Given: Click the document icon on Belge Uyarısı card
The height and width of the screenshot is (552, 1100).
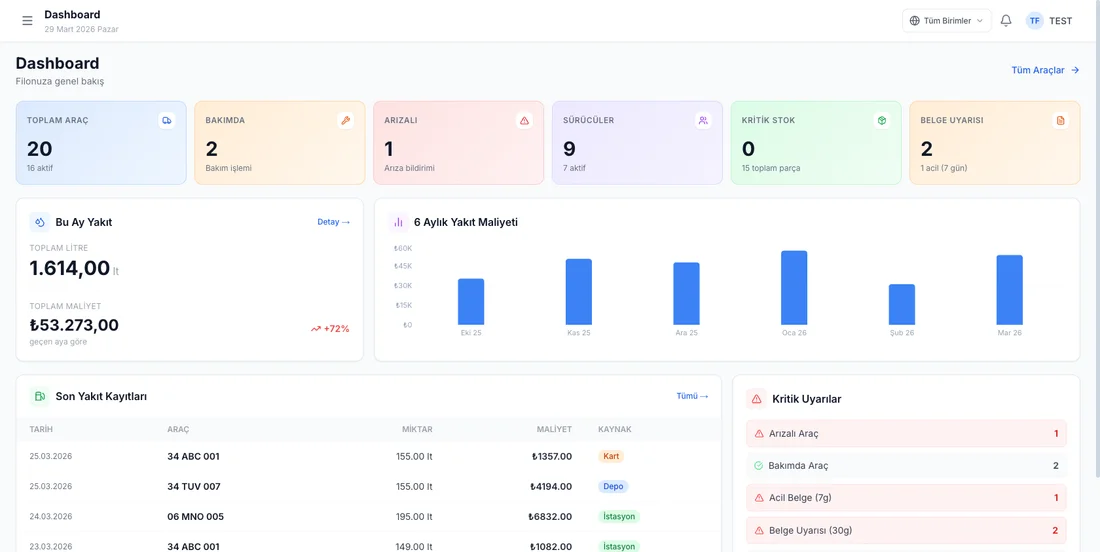Looking at the screenshot, I should pos(1061,120).
